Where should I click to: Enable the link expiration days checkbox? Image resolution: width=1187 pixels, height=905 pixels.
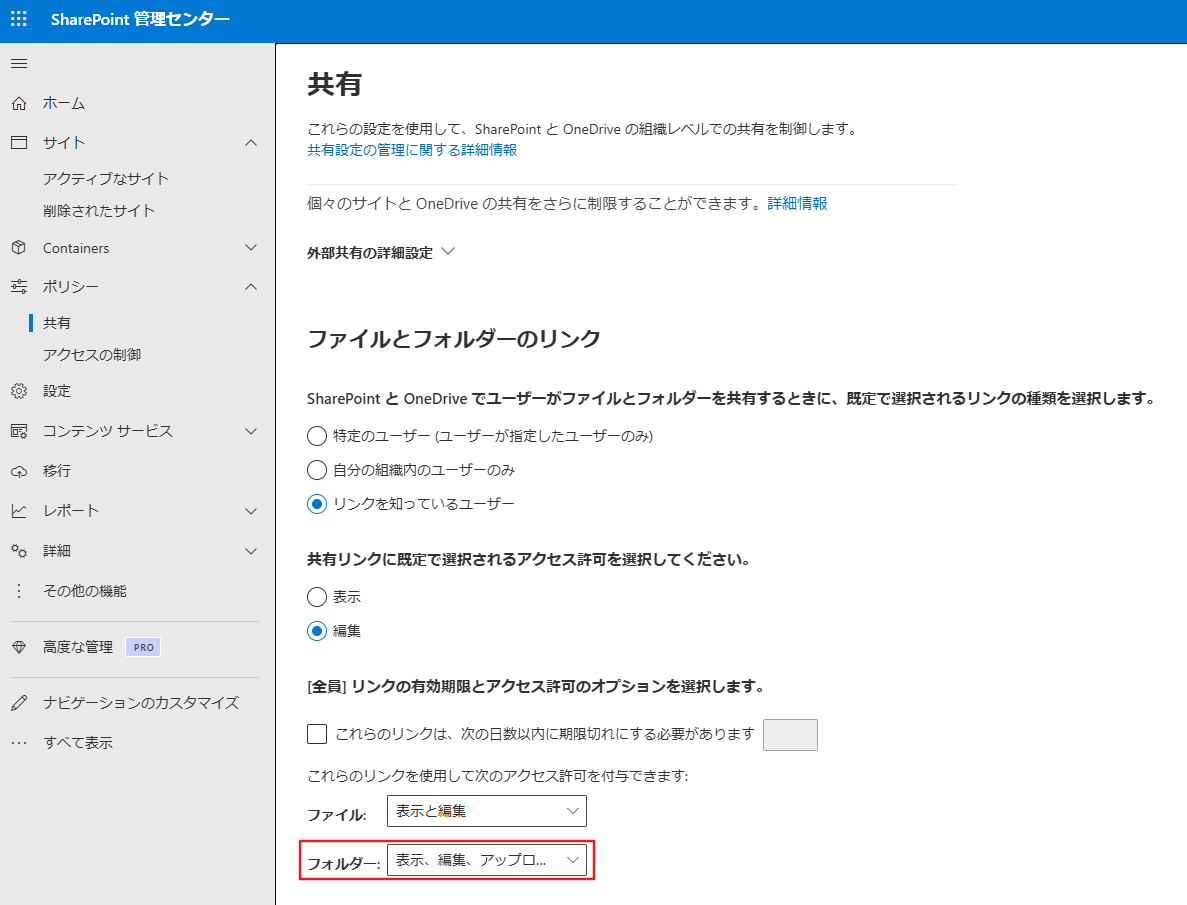[316, 734]
